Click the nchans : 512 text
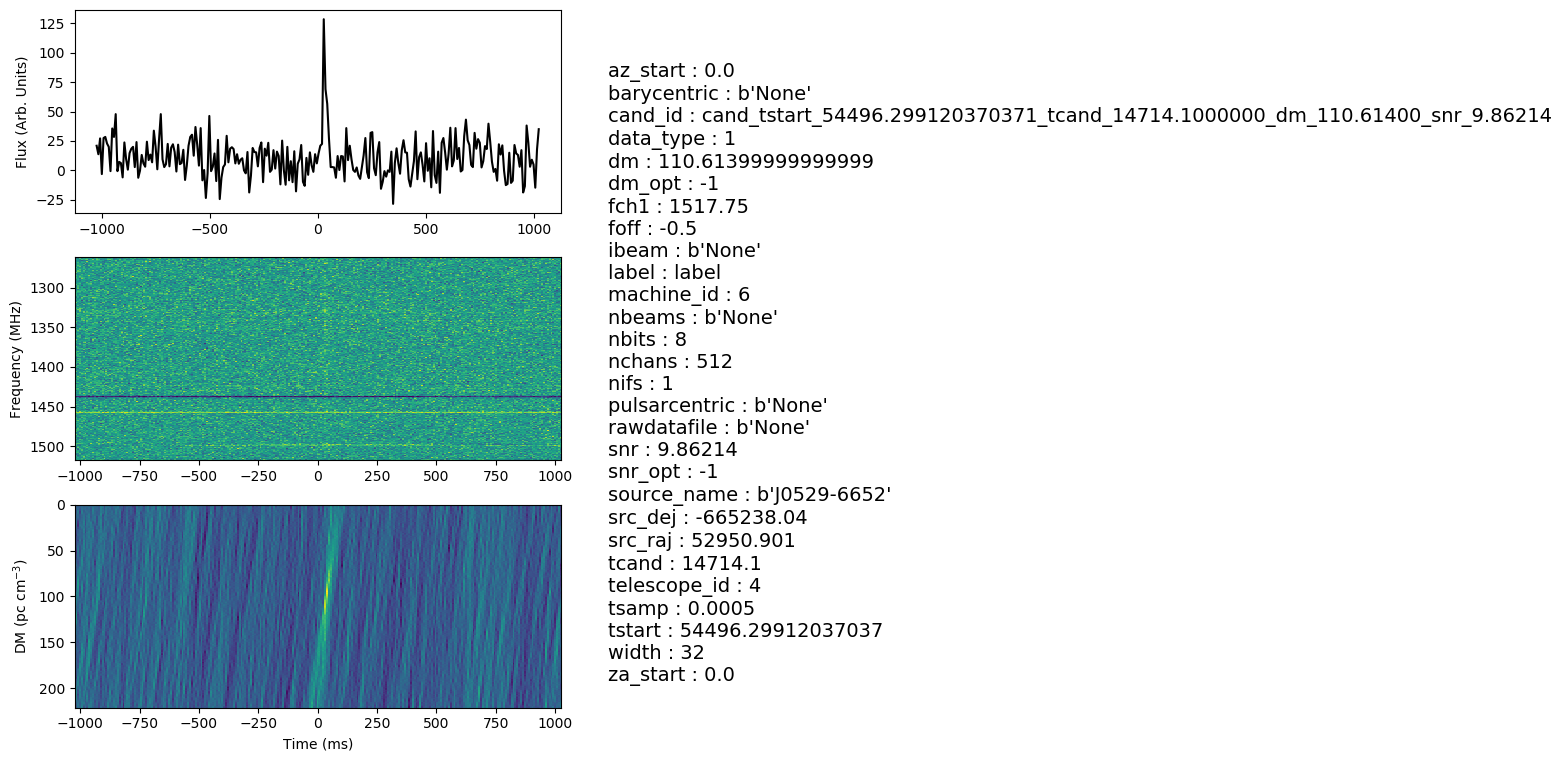This screenshot has width=1561, height=761. [670, 361]
